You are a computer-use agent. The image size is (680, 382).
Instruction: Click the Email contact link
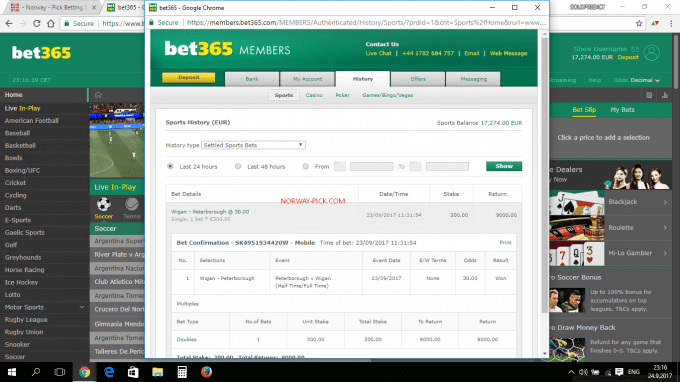(471, 53)
